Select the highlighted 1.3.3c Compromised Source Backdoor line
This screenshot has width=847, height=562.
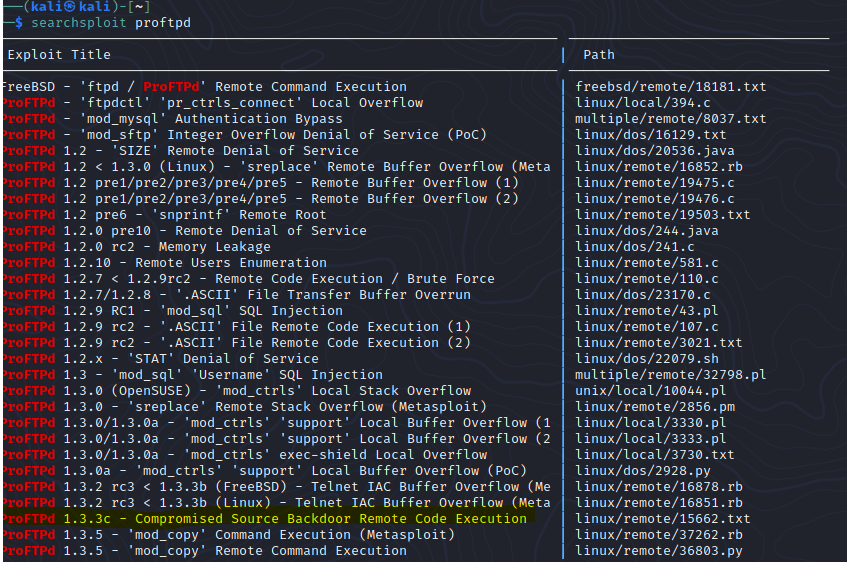267,519
